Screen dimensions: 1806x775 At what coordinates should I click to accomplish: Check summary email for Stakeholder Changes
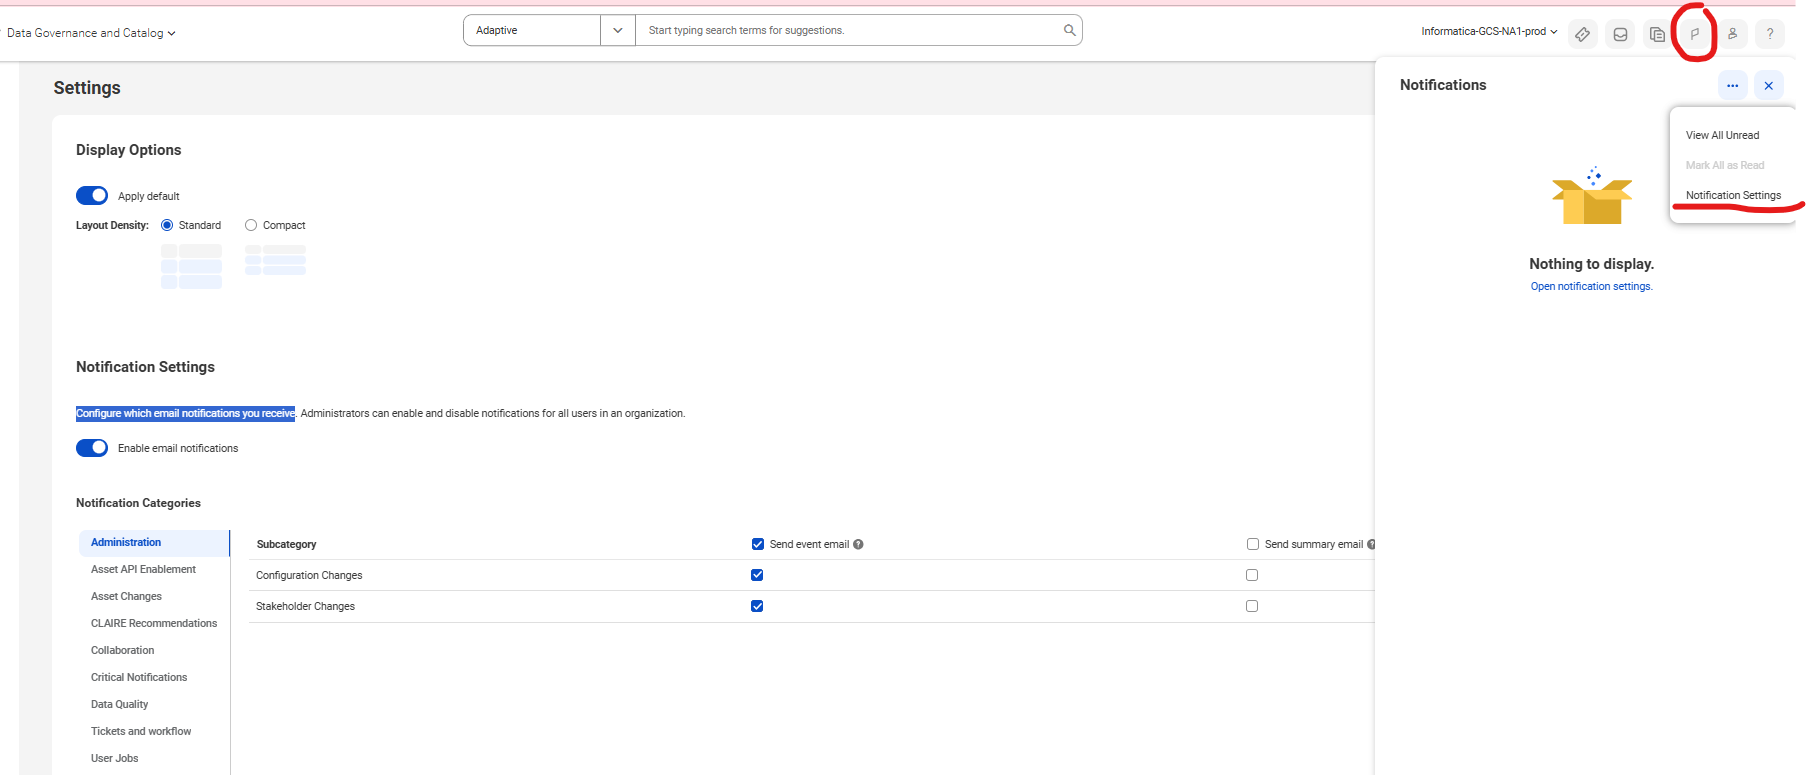coord(1252,606)
